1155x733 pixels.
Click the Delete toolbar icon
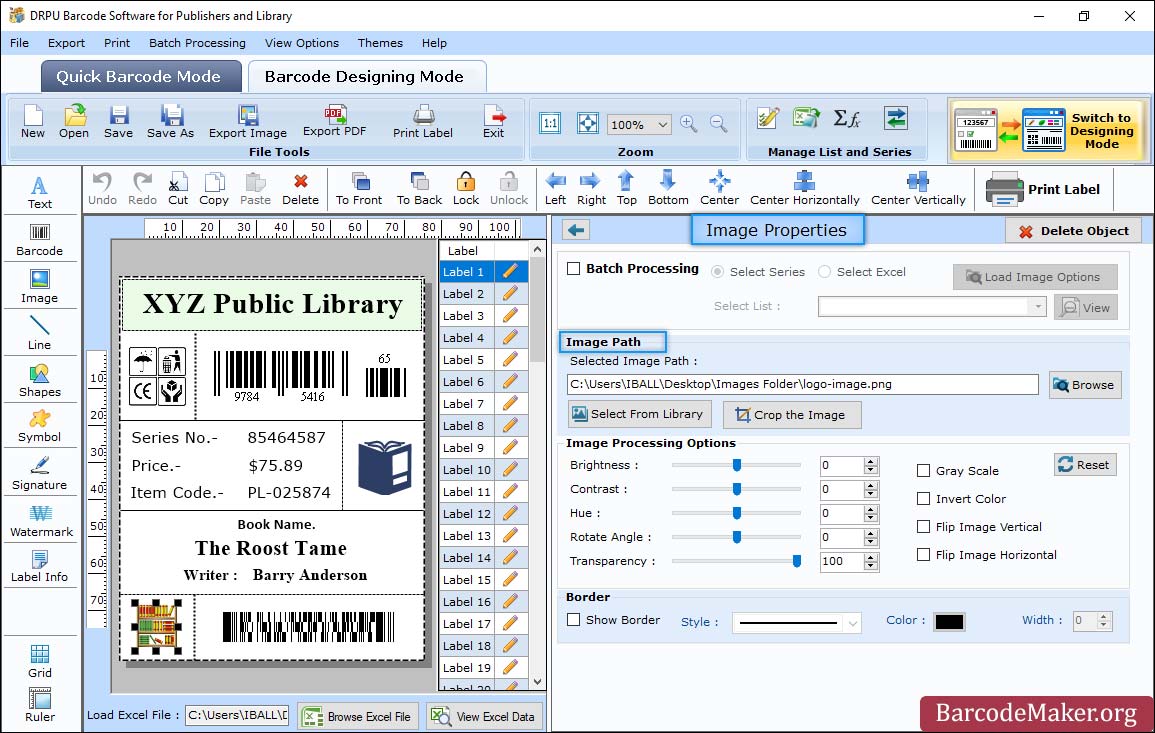tap(301, 189)
